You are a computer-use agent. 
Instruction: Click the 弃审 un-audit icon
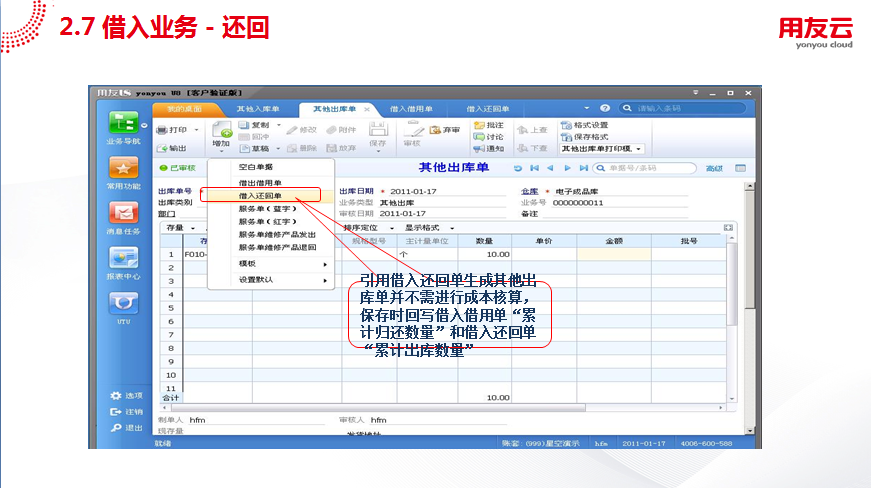(435, 130)
